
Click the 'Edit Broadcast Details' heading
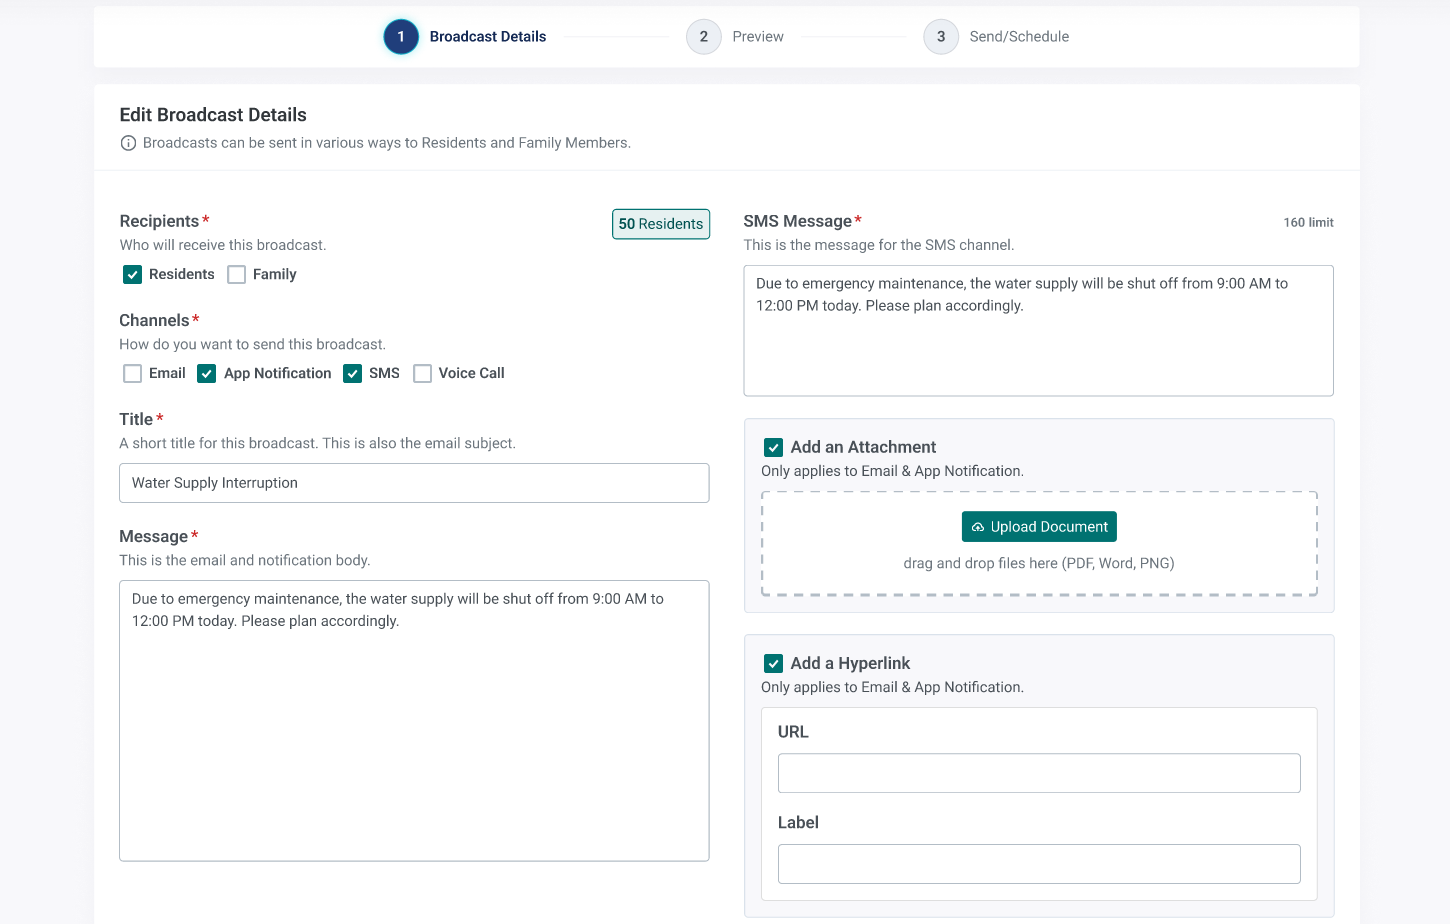tap(213, 115)
